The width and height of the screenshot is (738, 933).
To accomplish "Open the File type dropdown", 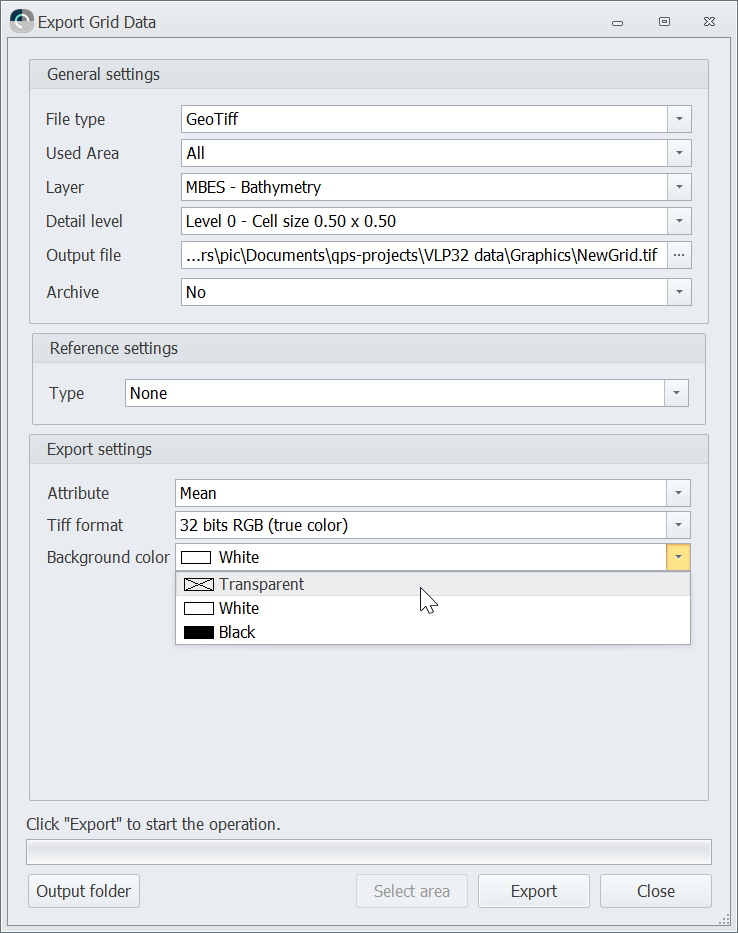I will [679, 119].
